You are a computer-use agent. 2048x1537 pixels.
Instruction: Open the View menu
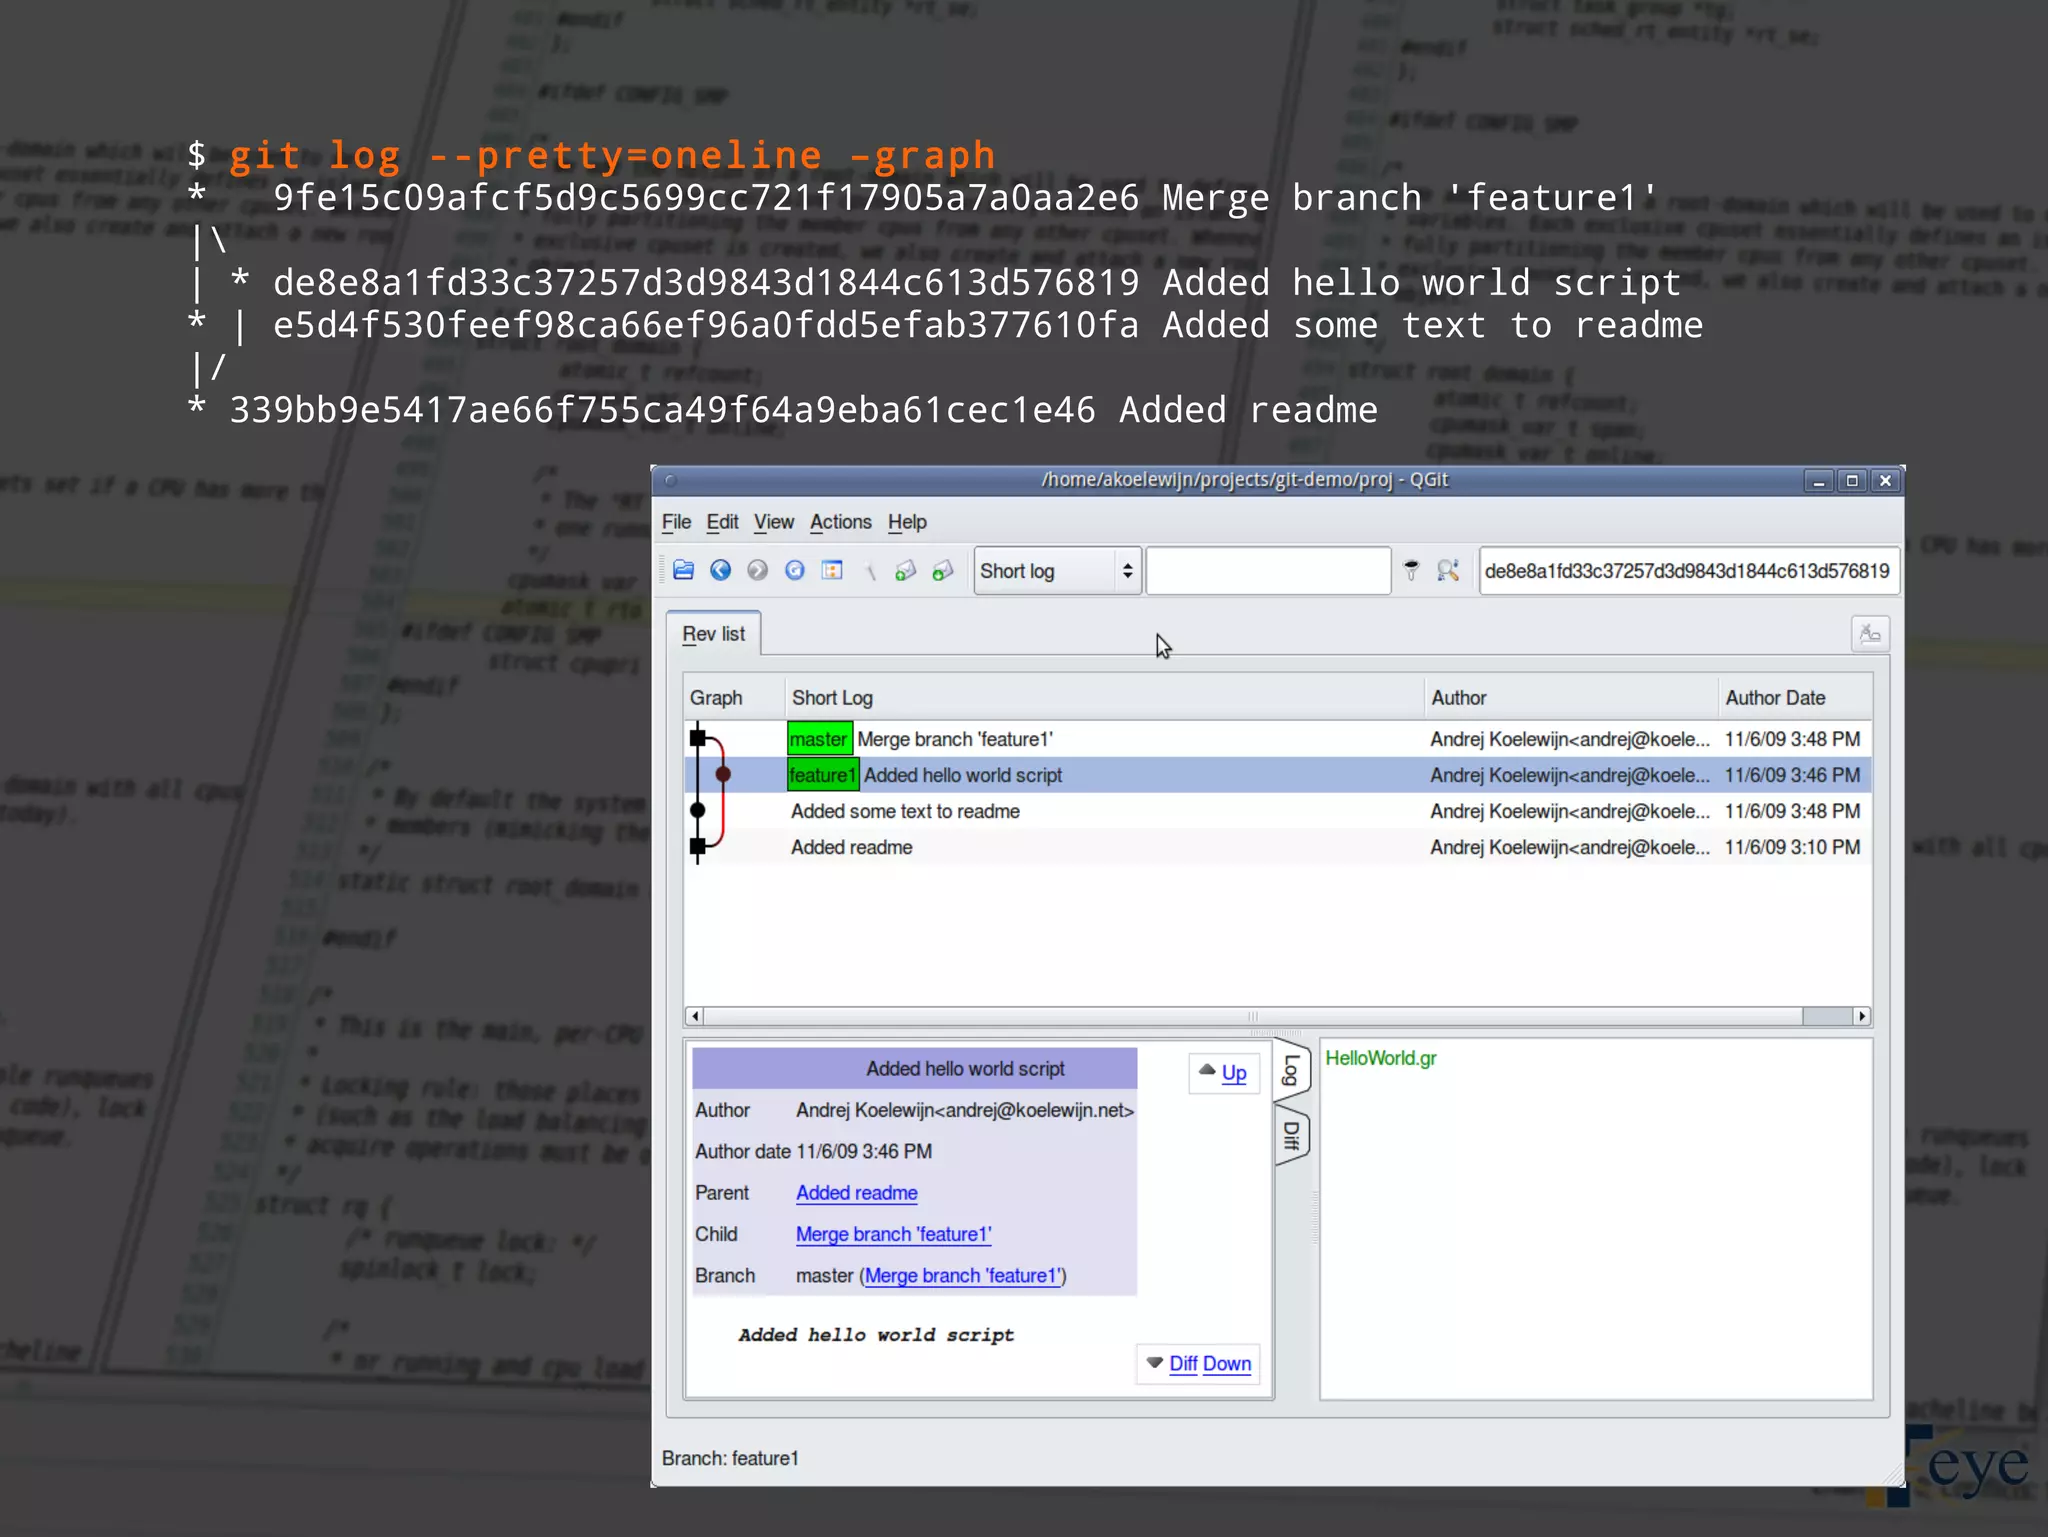(x=773, y=522)
